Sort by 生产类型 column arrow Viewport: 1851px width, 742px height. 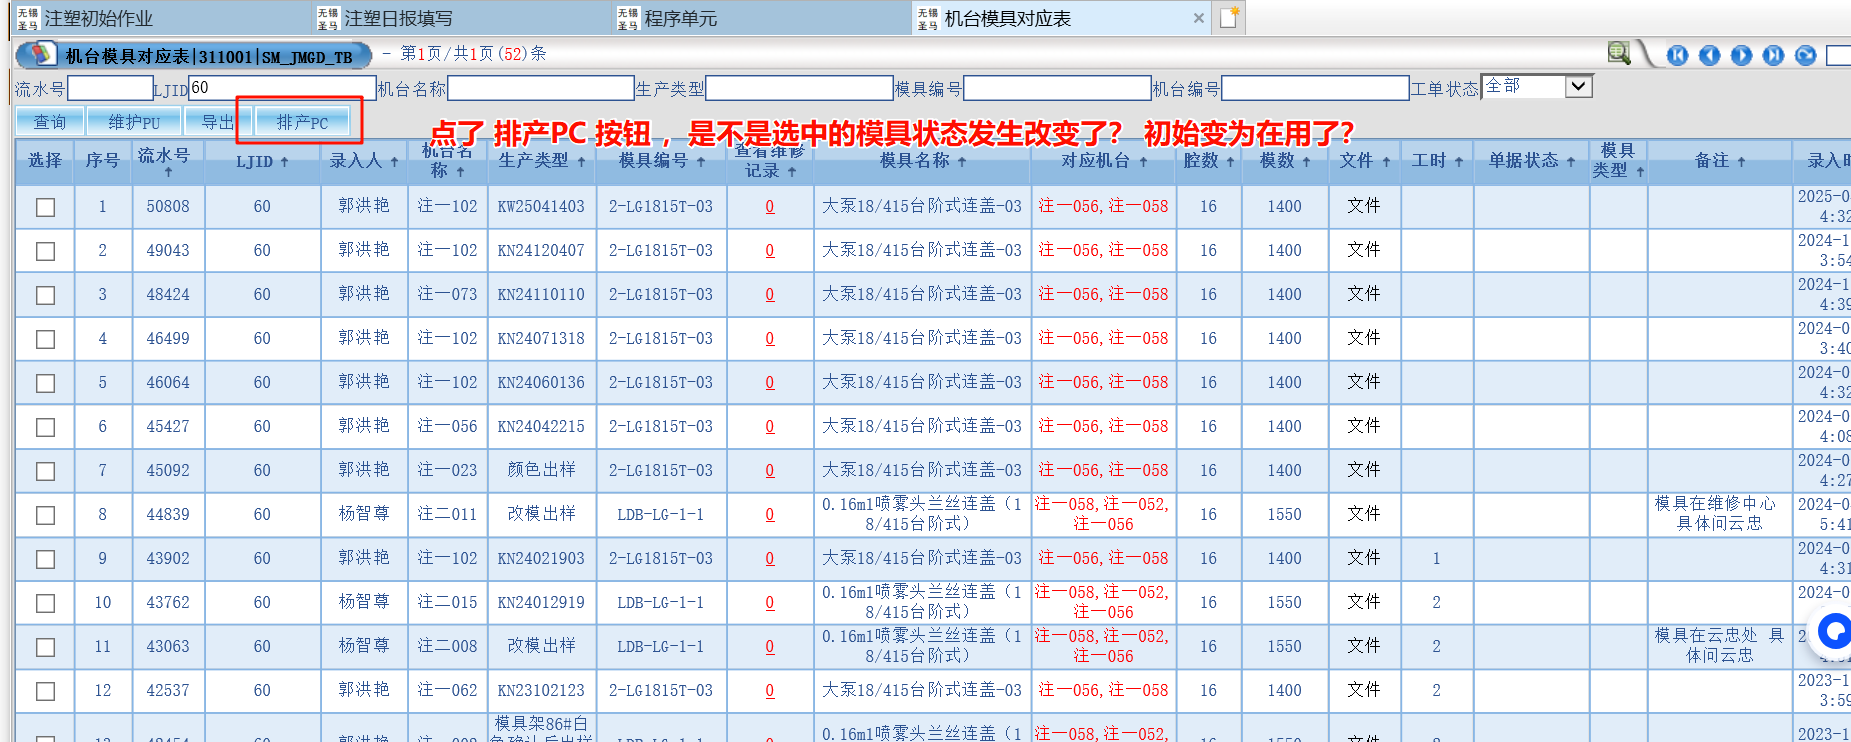point(581,161)
